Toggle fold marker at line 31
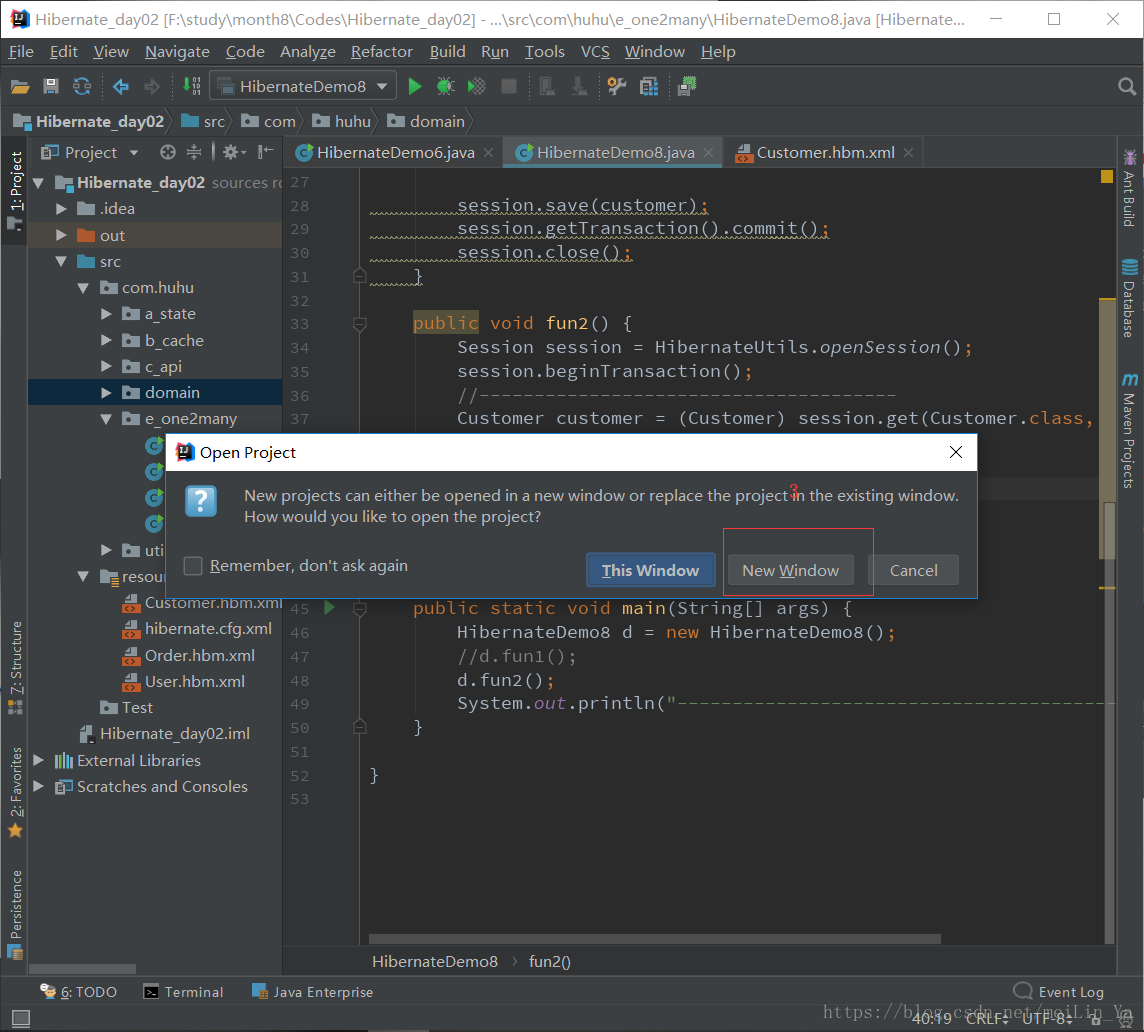 [359, 276]
